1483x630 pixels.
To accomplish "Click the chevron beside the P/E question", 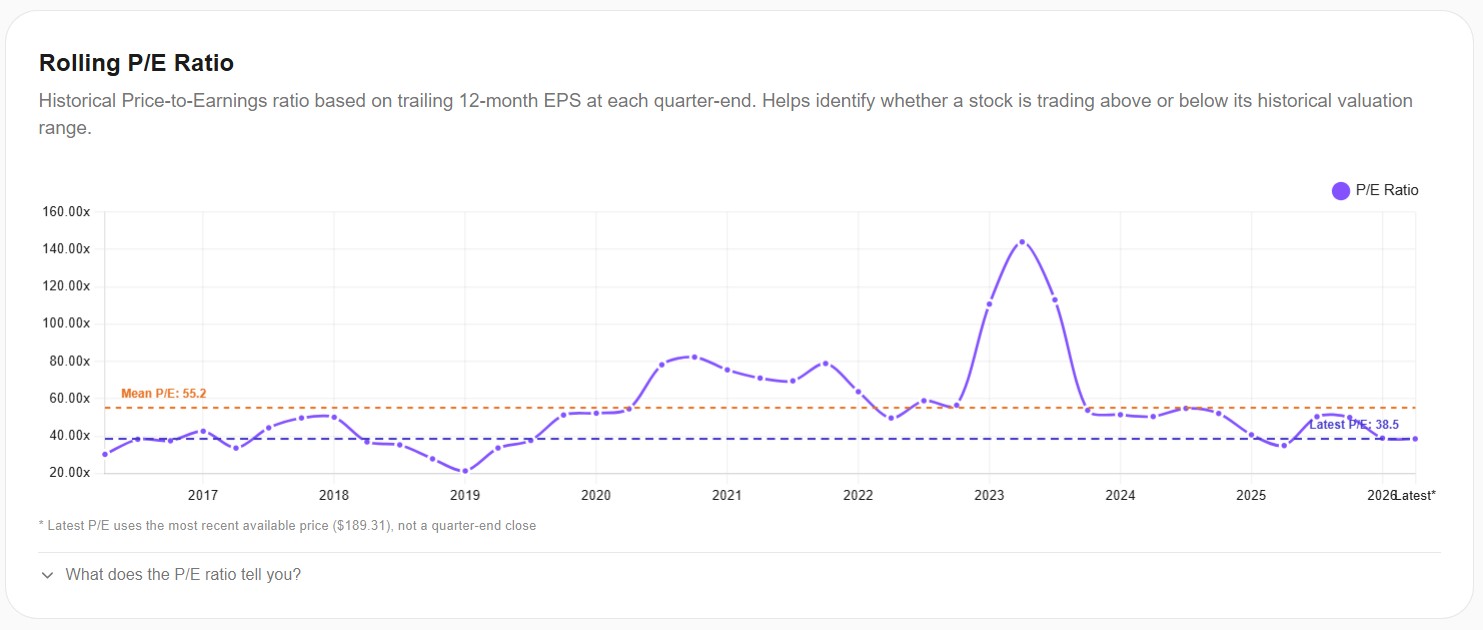I will click(46, 574).
